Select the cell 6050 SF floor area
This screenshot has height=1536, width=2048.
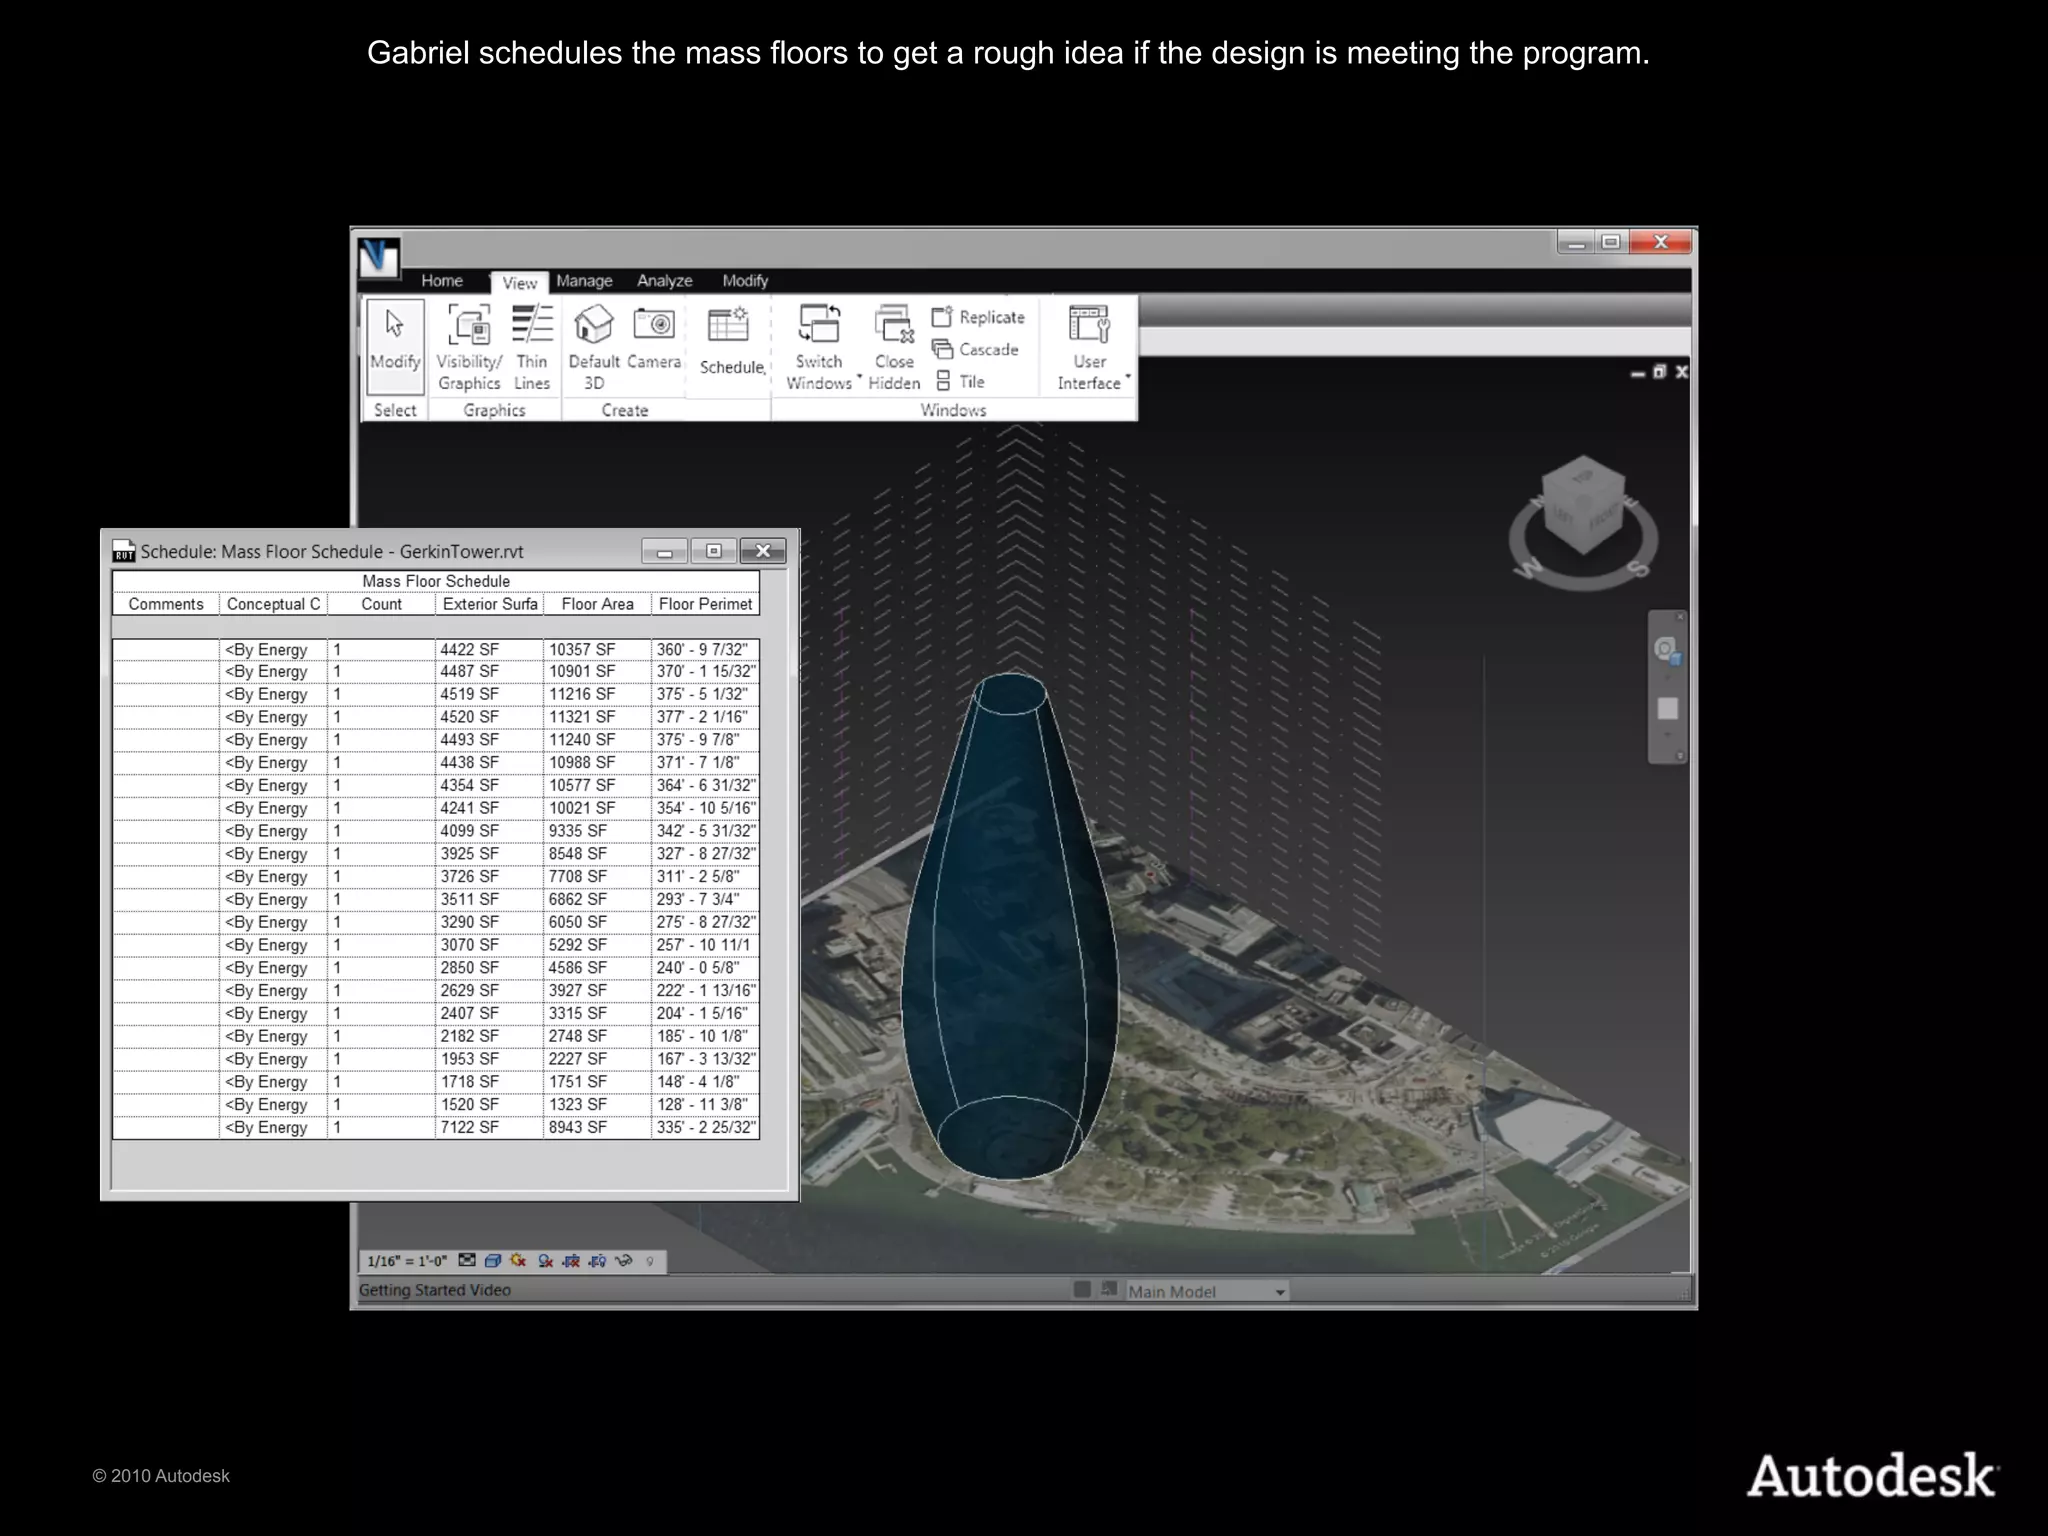pyautogui.click(x=597, y=922)
